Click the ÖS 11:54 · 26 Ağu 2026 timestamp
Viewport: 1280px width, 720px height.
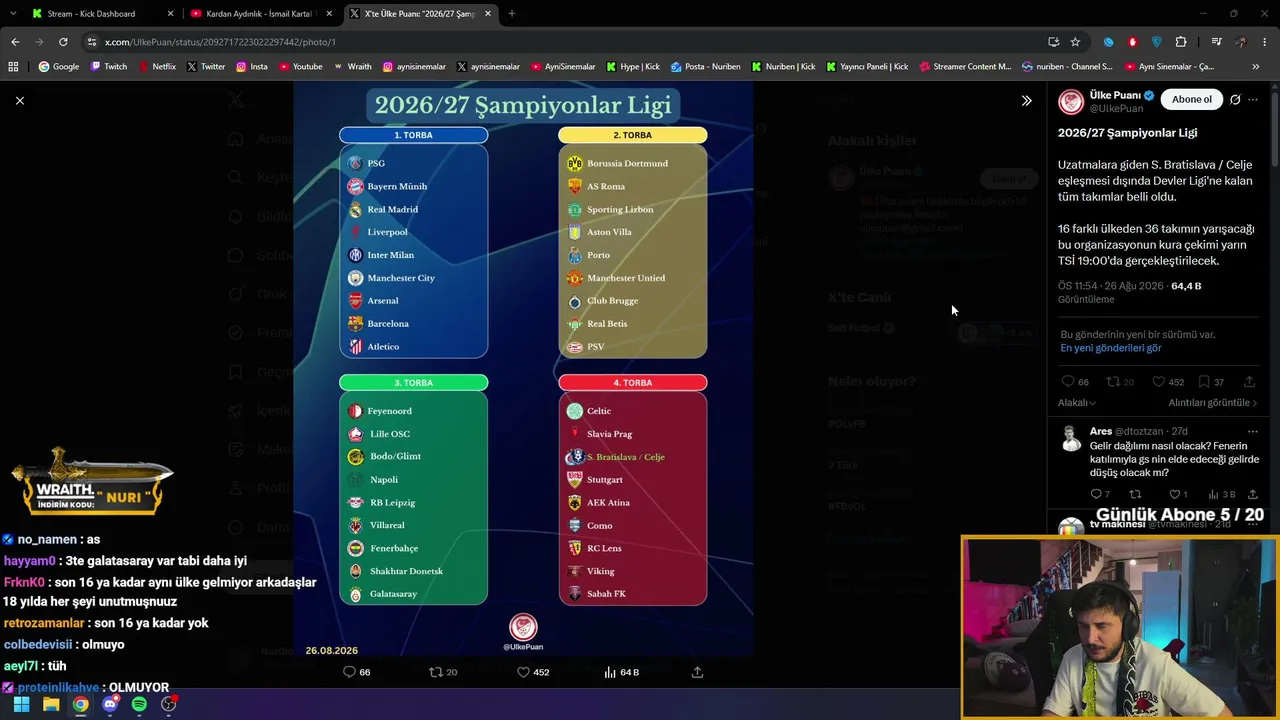(x=1111, y=286)
